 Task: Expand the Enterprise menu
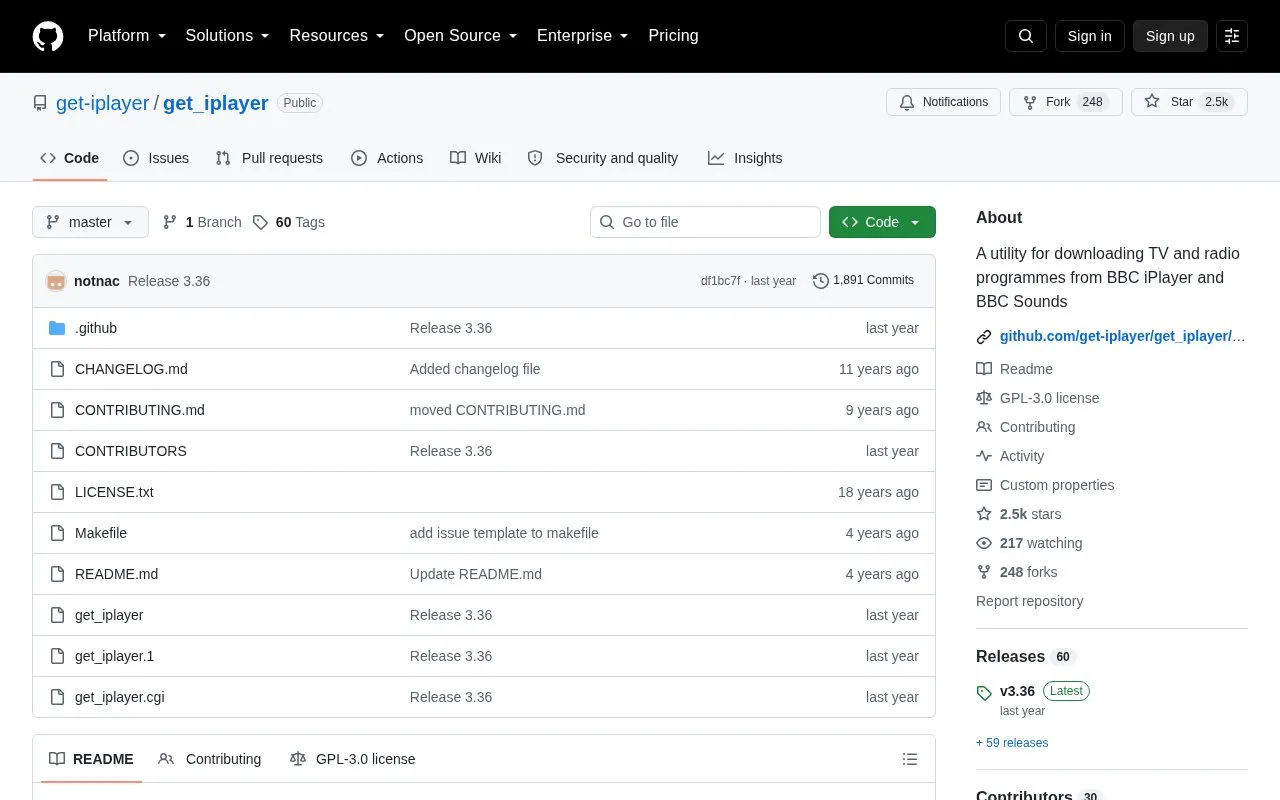pos(583,36)
